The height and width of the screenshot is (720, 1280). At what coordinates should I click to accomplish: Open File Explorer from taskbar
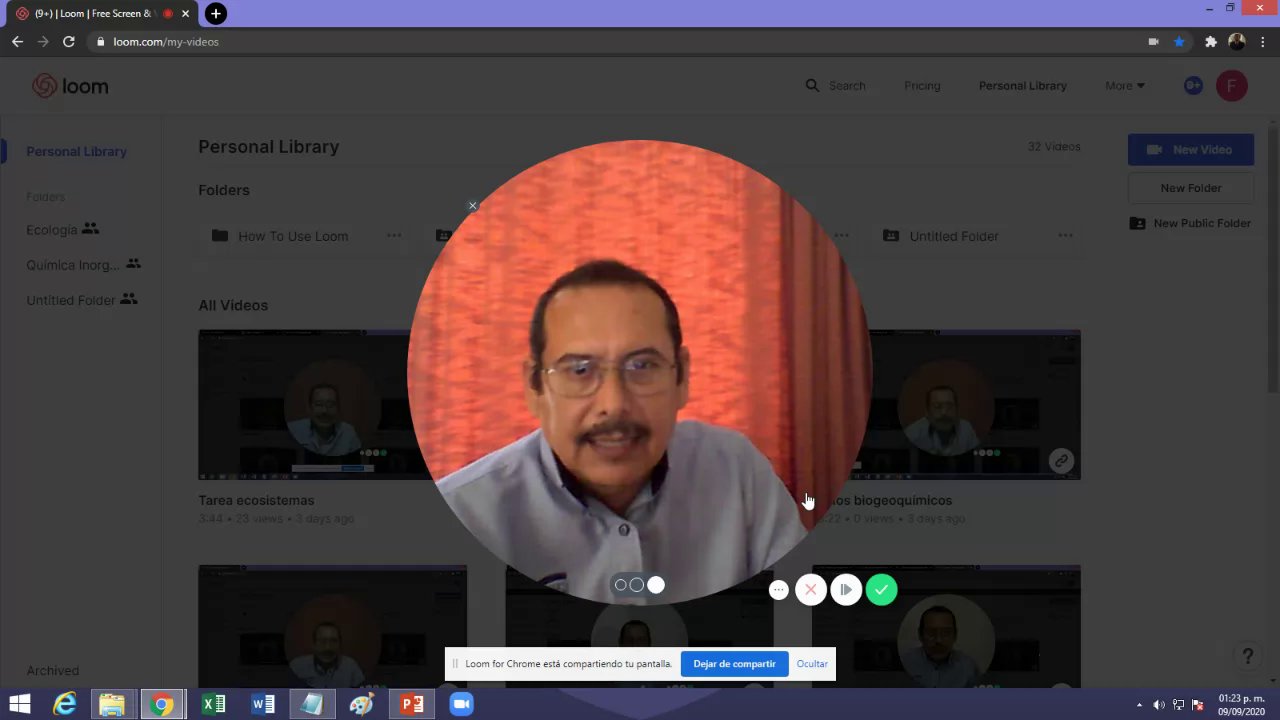[112, 704]
